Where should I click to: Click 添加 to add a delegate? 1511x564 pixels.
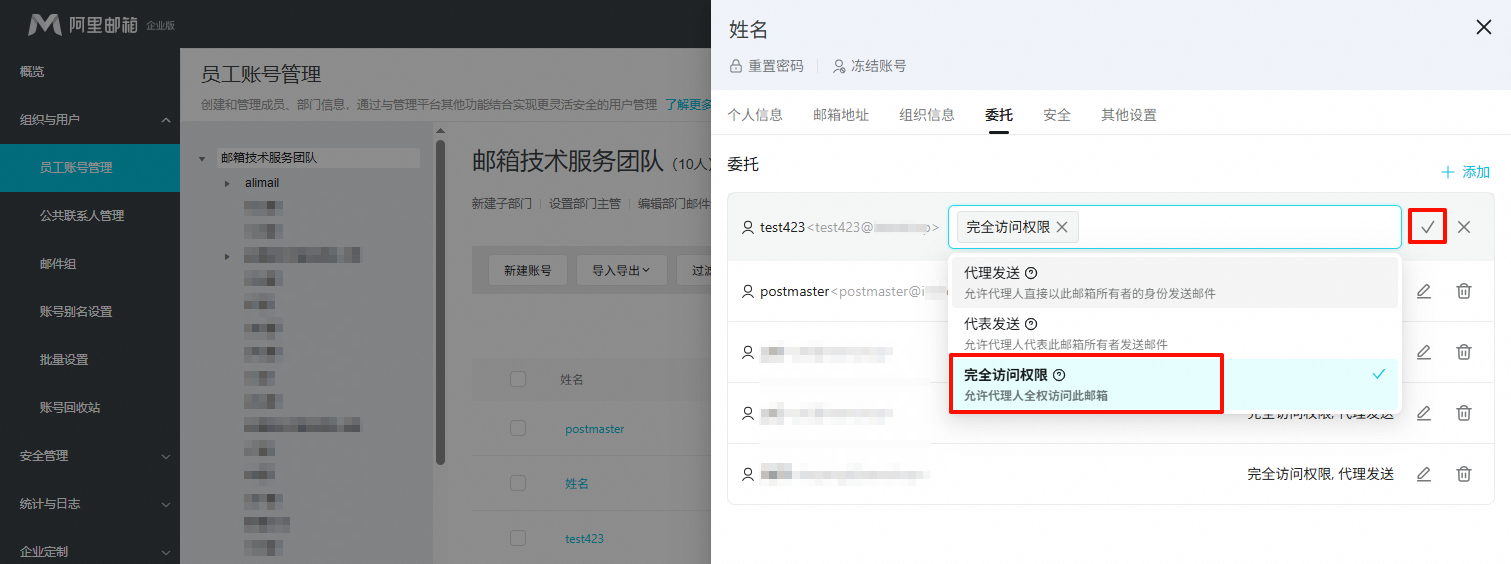[1466, 172]
